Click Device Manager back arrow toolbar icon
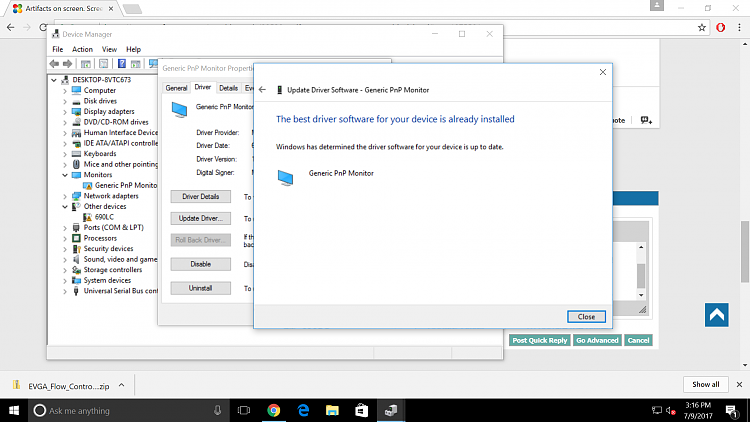 [x=54, y=64]
